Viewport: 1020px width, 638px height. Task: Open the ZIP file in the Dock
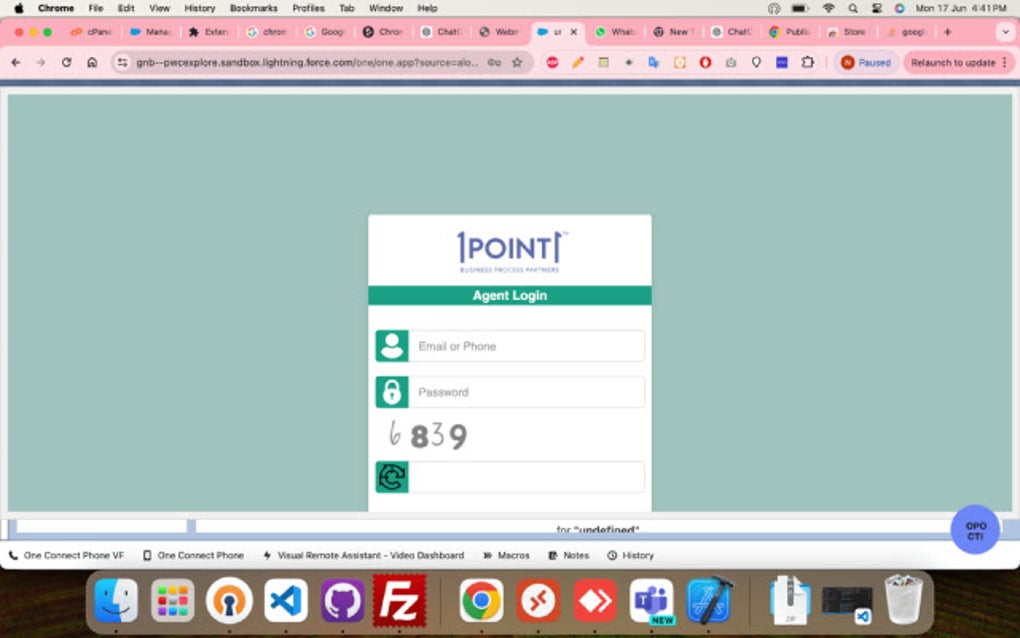[x=790, y=600]
